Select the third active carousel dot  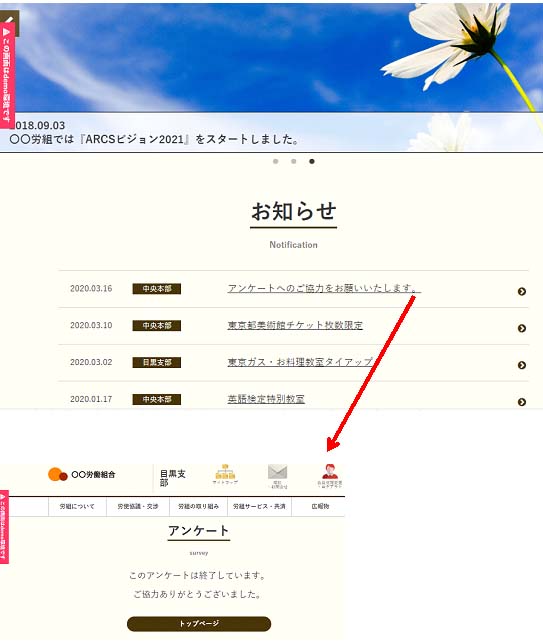312,161
